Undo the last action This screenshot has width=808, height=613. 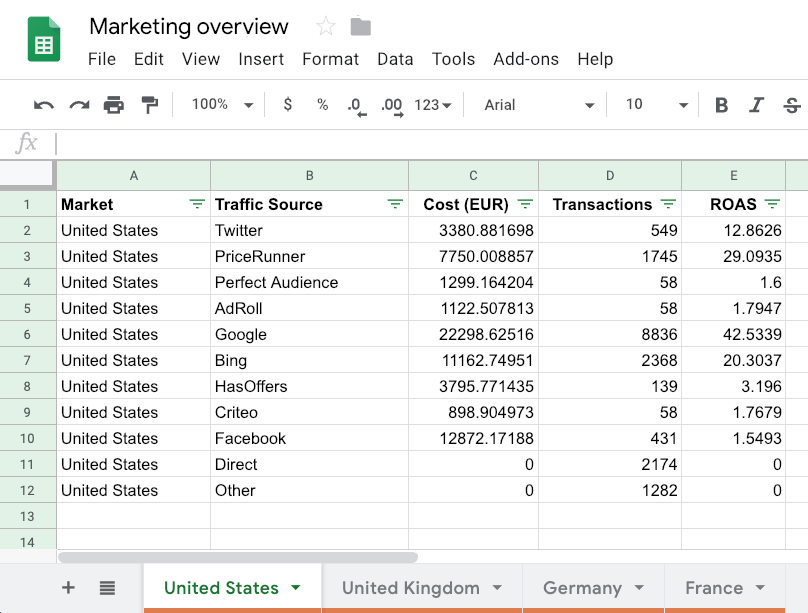coord(44,105)
